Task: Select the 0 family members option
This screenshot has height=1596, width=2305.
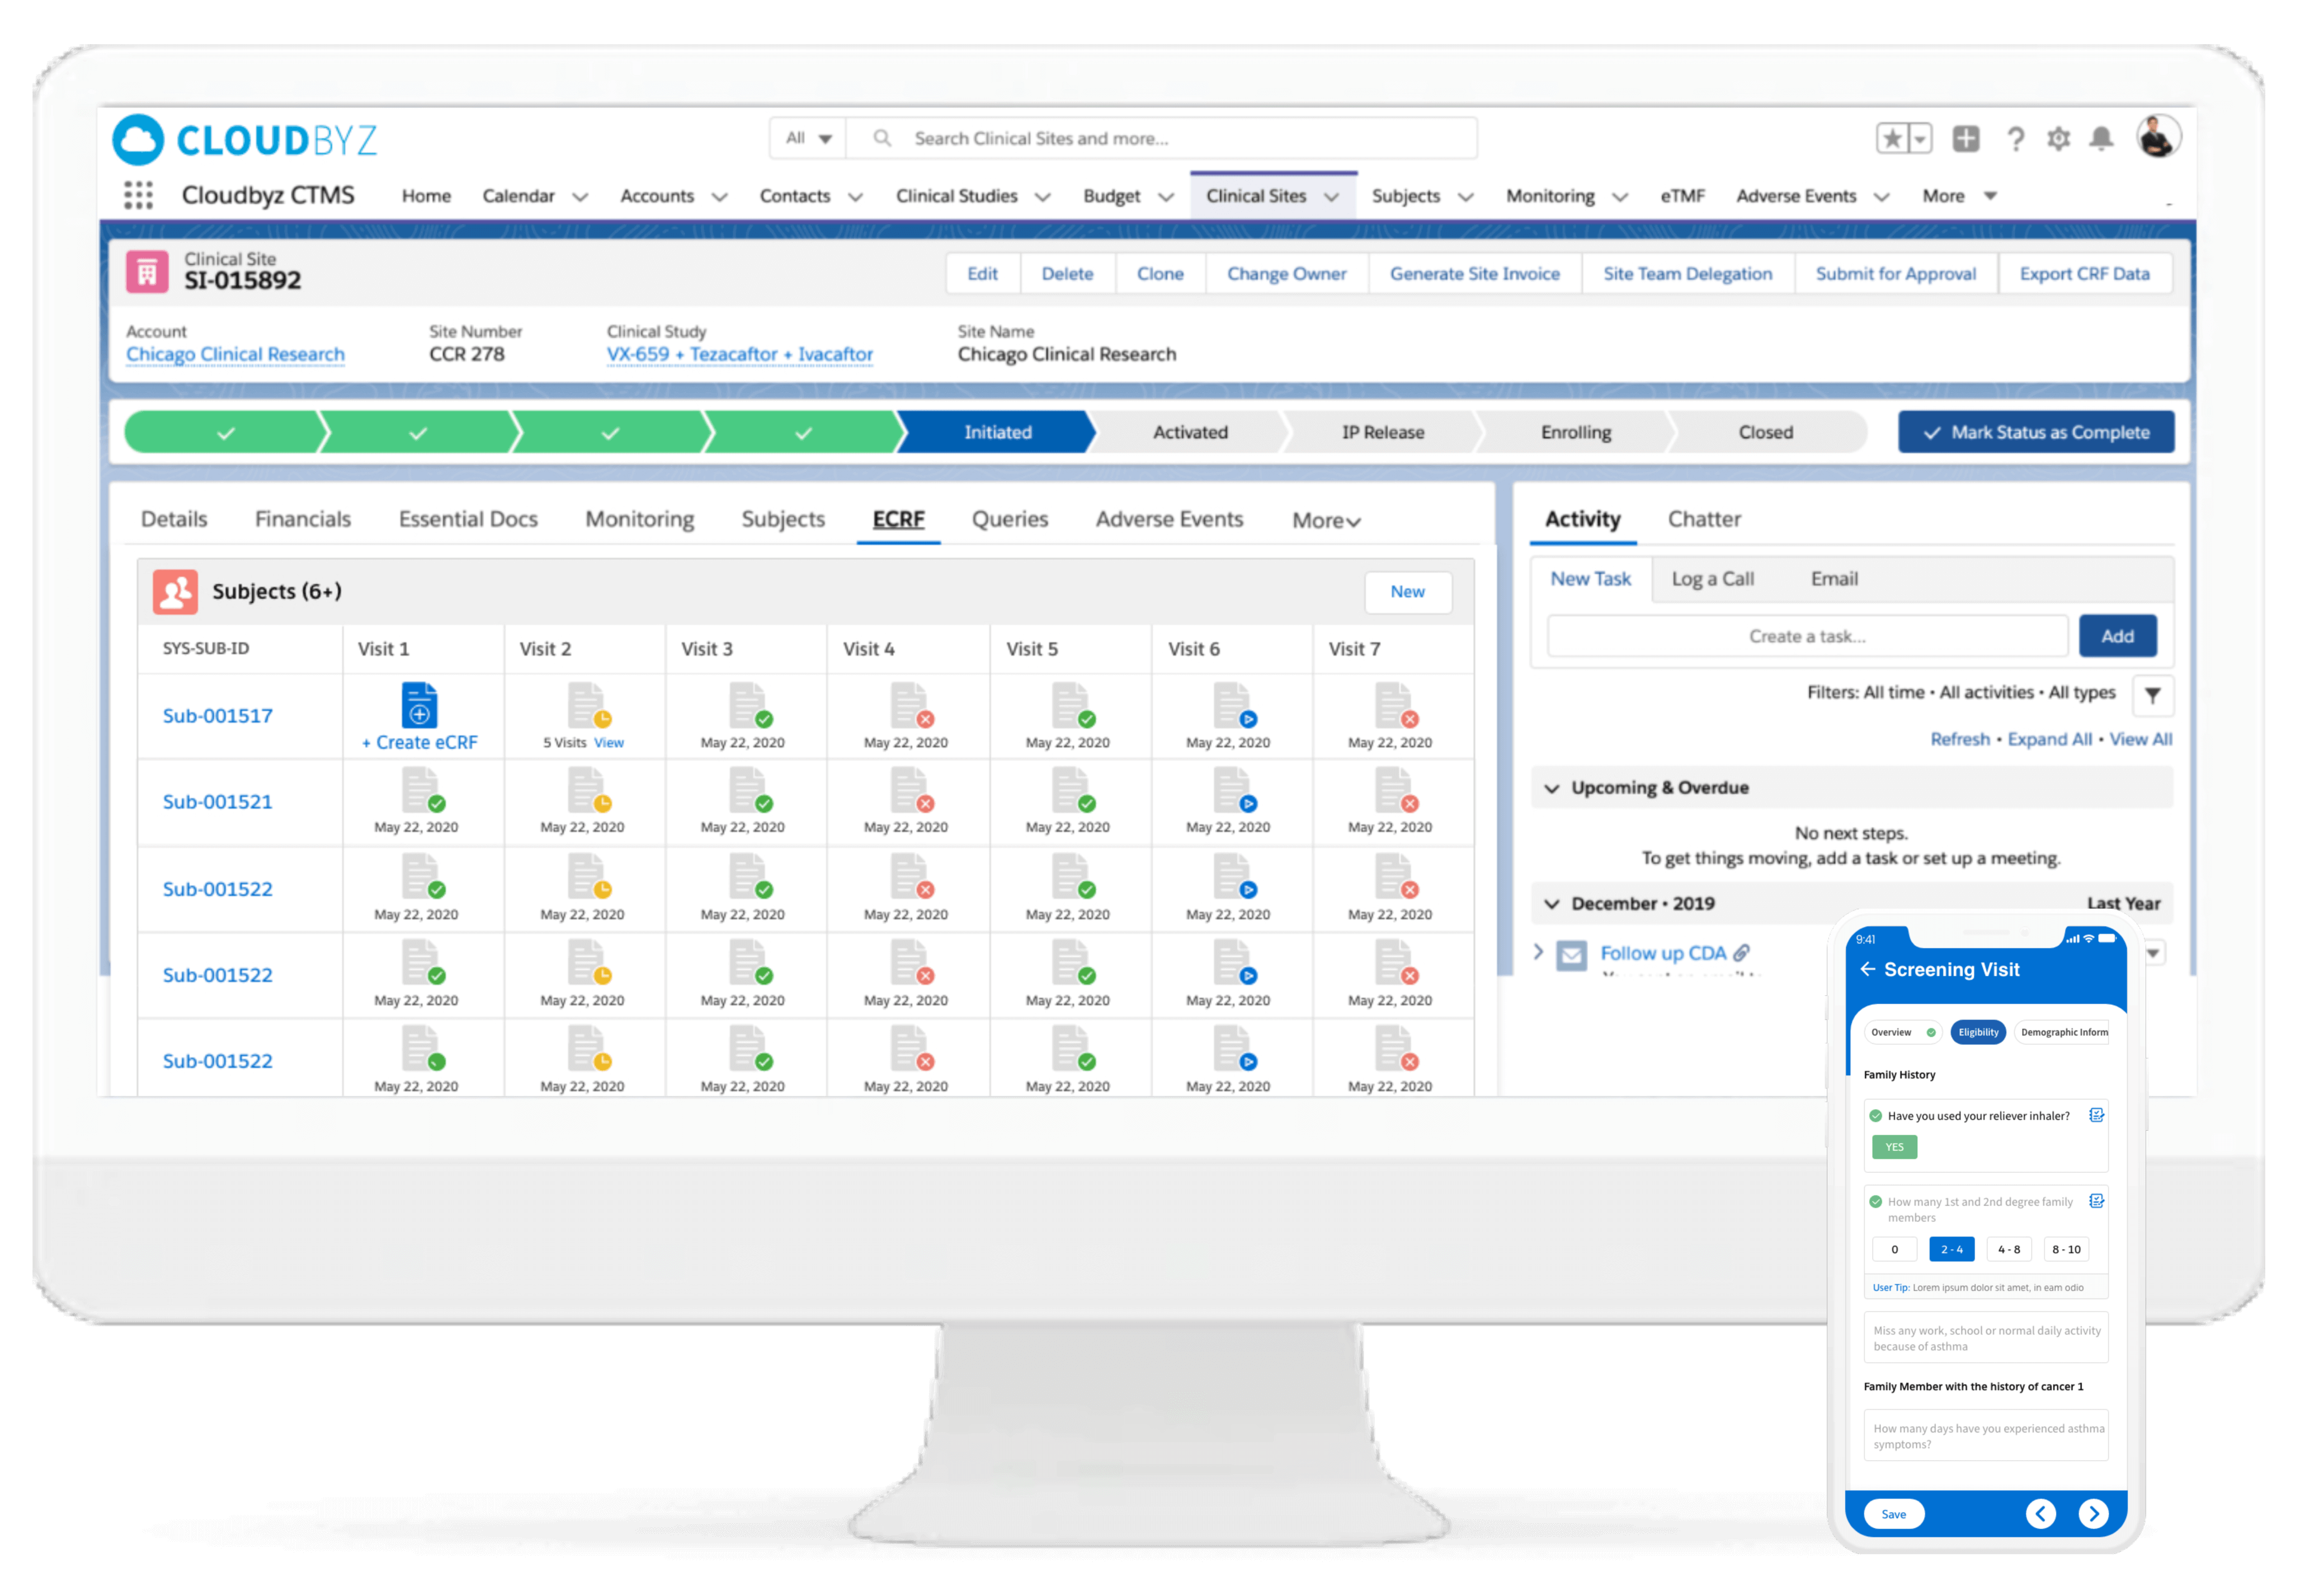Action: (1894, 1249)
